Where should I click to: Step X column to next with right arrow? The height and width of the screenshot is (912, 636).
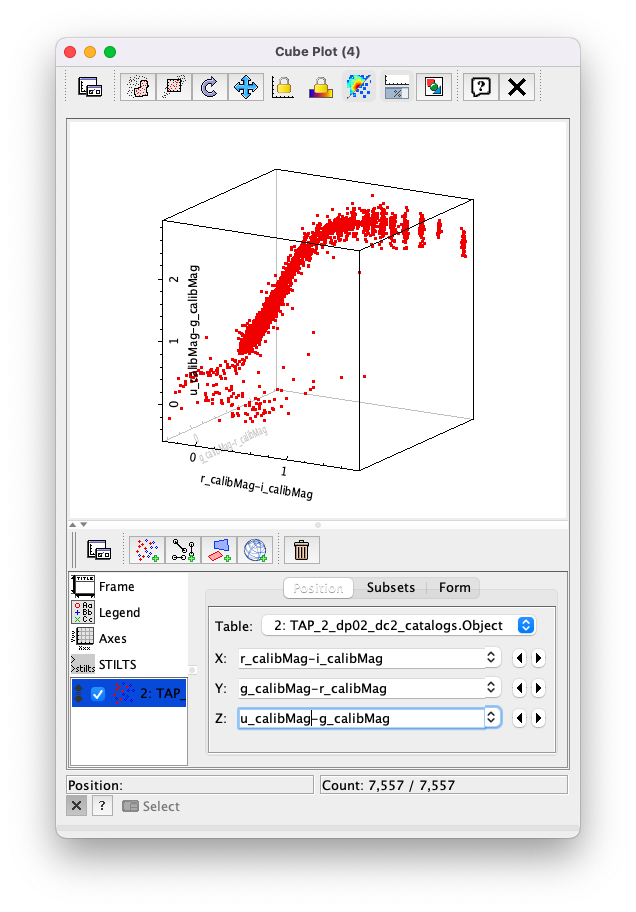(538, 658)
